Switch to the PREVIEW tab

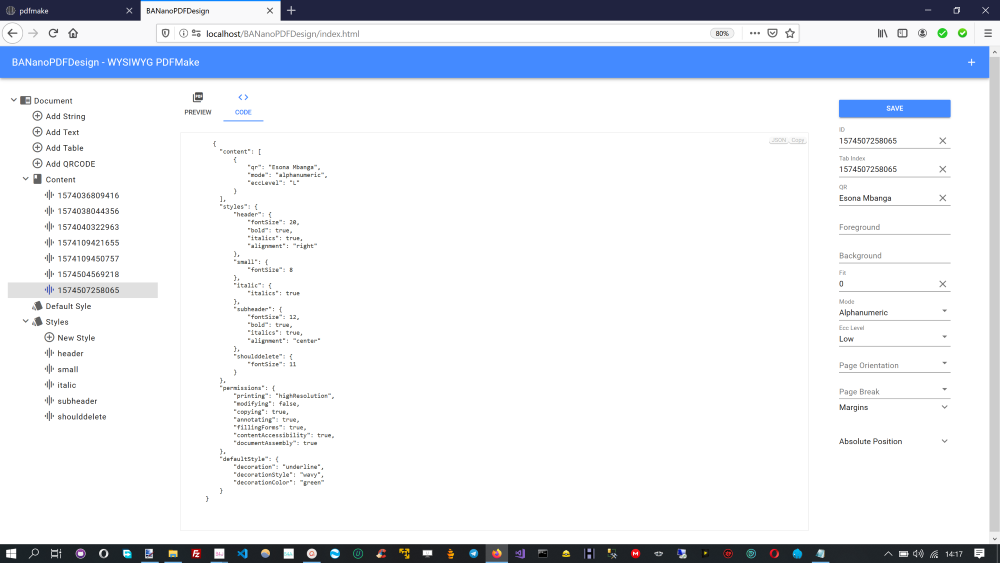click(x=198, y=103)
